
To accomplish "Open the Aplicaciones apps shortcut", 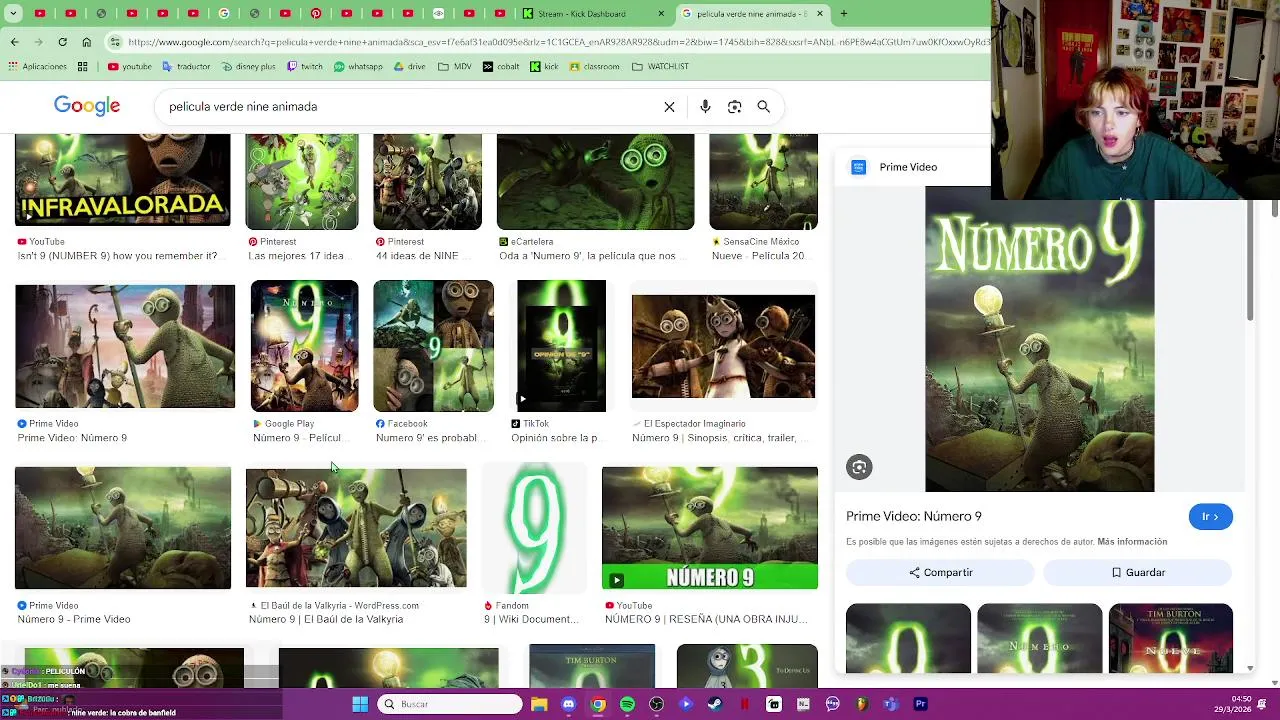I will click(x=37, y=67).
